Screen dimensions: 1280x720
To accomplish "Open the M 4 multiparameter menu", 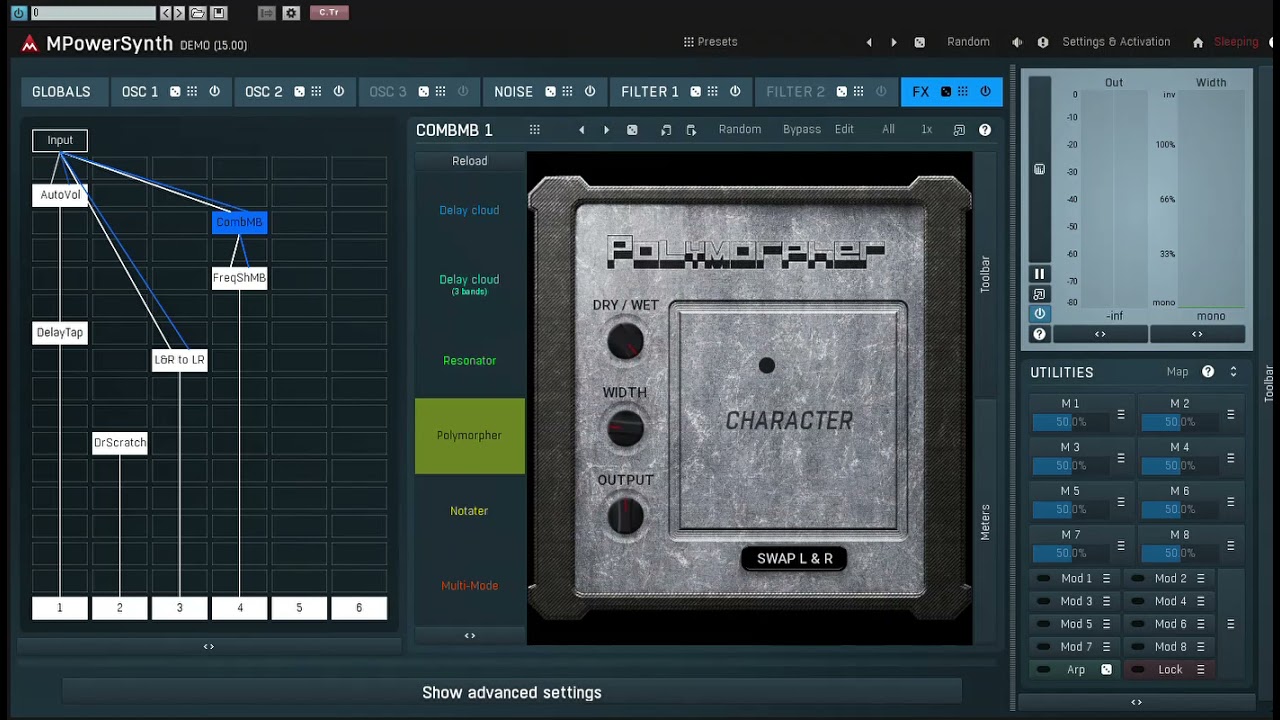I will point(1231,458).
